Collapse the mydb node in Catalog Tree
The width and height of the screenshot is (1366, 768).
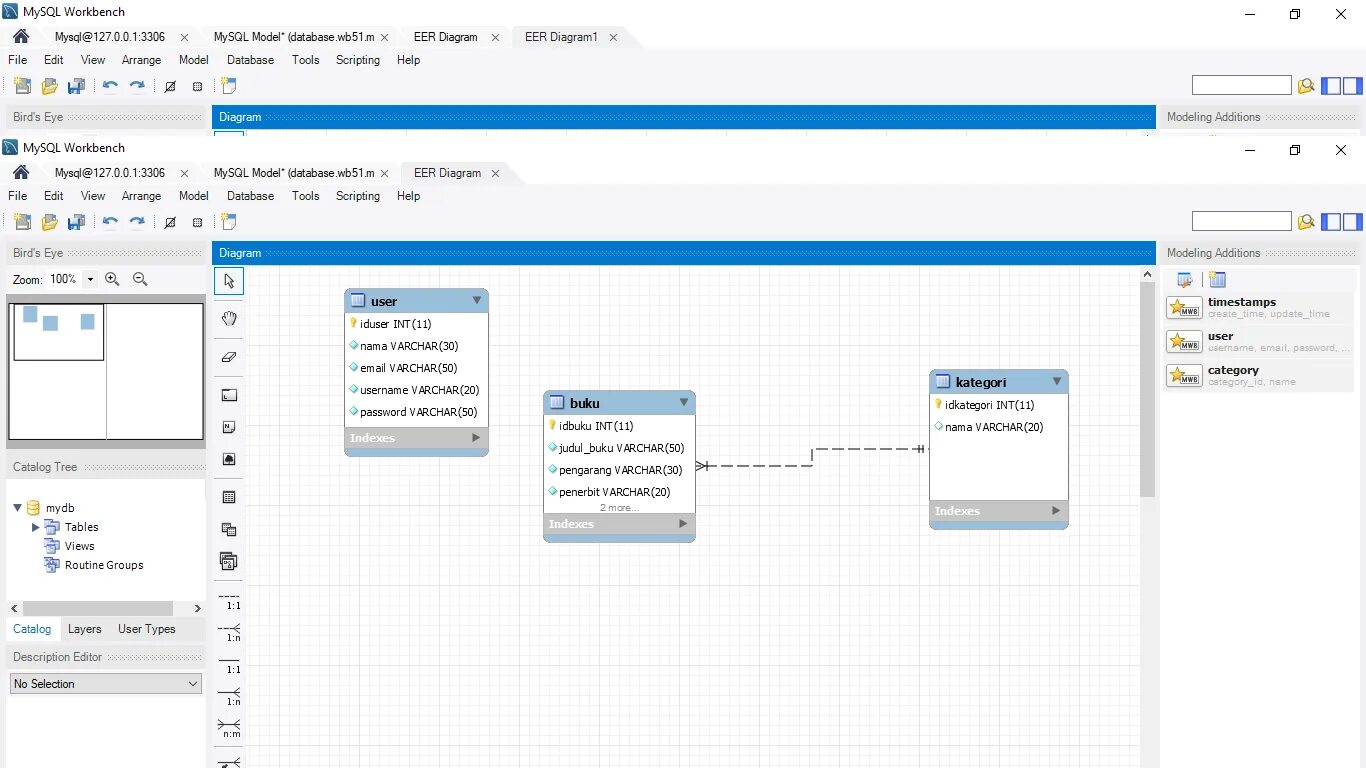17,508
